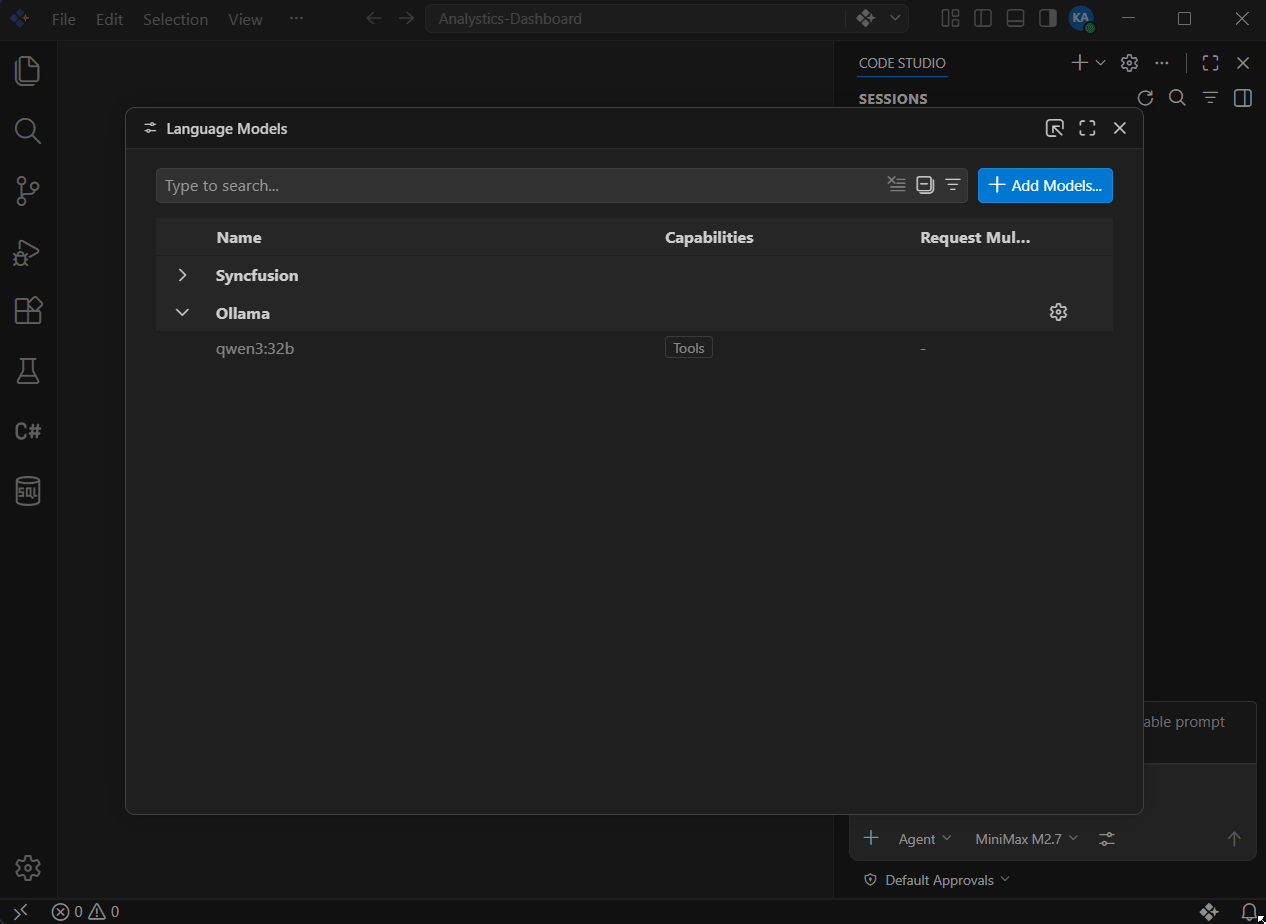Start new chat with plus icon
Image resolution: width=1266 pixels, height=924 pixels.
click(x=1080, y=63)
